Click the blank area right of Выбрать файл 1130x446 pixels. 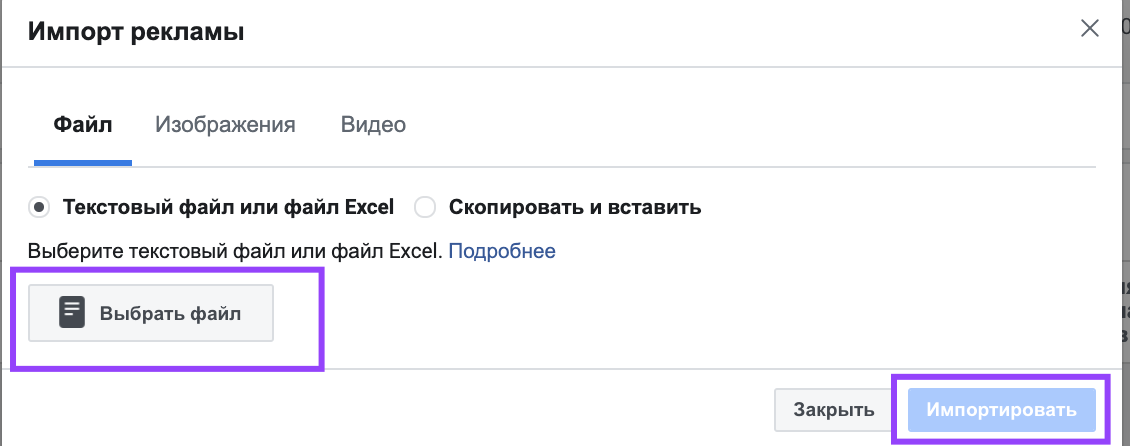tap(685, 313)
